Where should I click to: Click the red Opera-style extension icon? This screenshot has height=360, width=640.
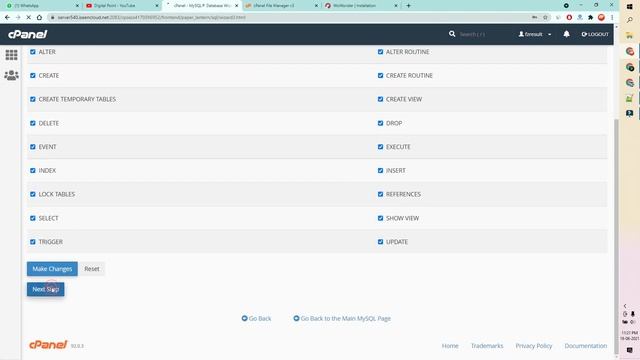click(x=569, y=17)
